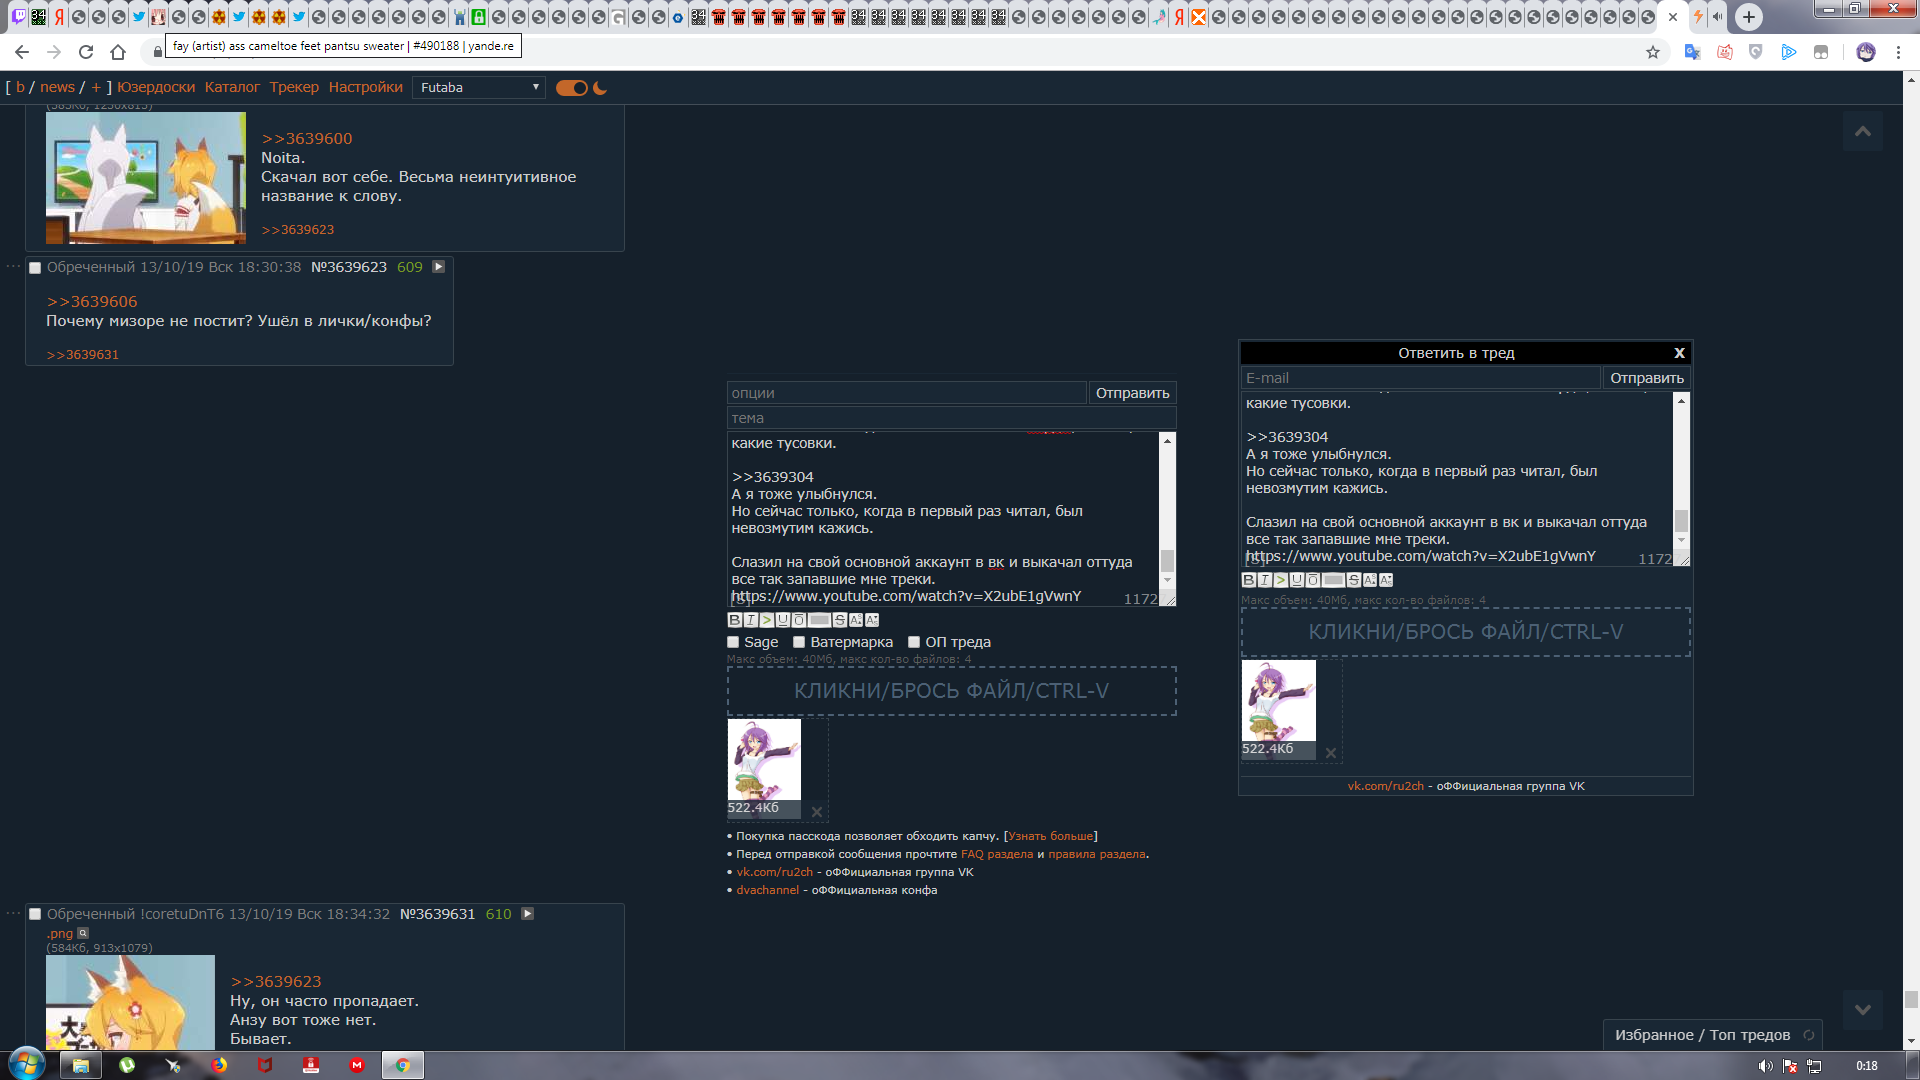Expand menu arrow on post №3639631
The image size is (1920, 1080).
(528, 914)
